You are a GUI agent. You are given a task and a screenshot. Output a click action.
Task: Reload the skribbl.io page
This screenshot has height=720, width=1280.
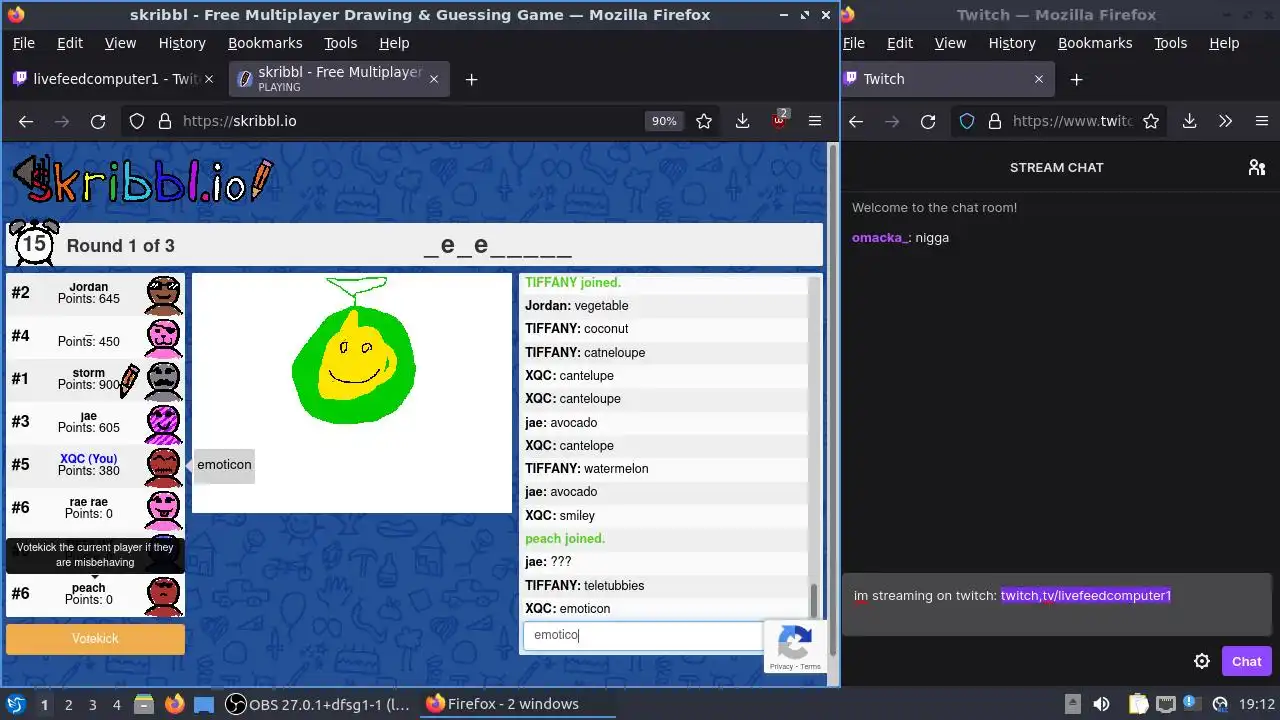coord(98,121)
